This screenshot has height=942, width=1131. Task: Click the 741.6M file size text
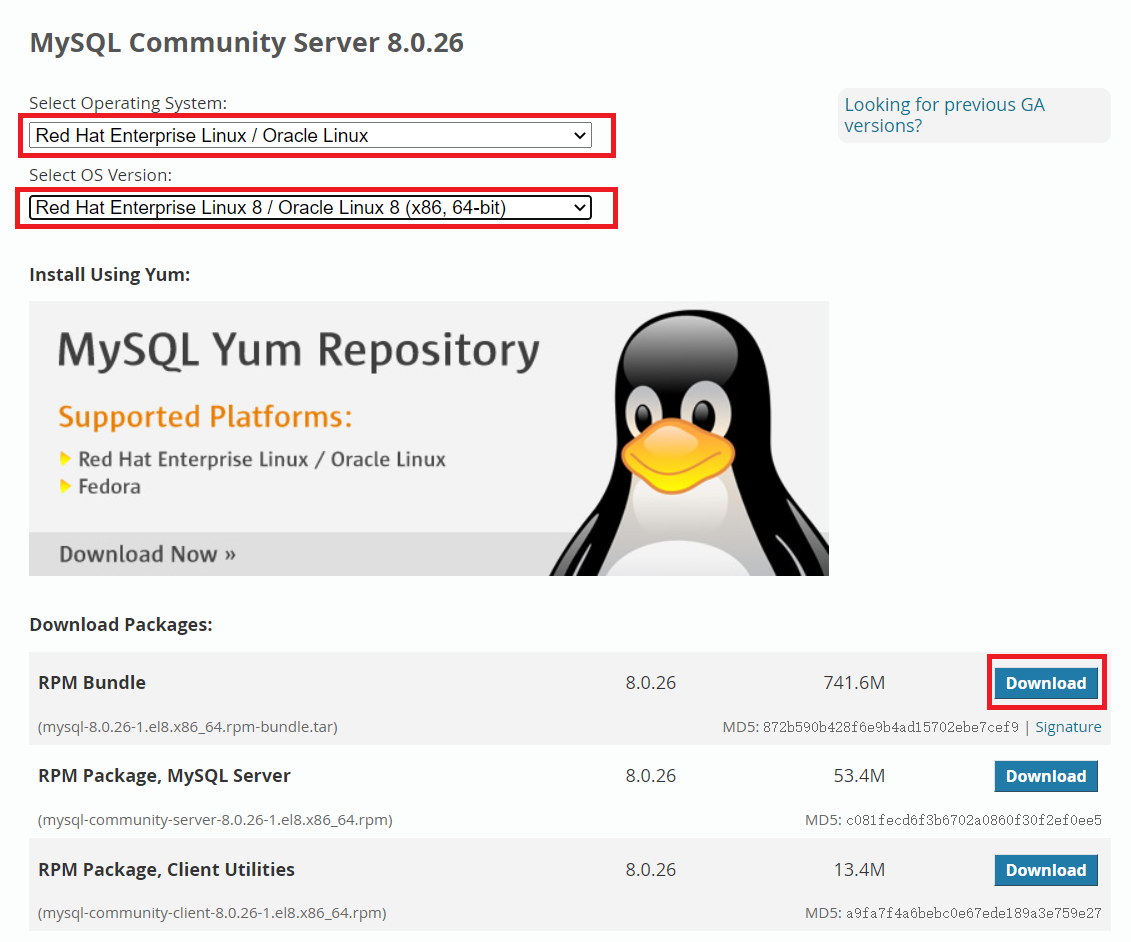pyautogui.click(x=854, y=682)
